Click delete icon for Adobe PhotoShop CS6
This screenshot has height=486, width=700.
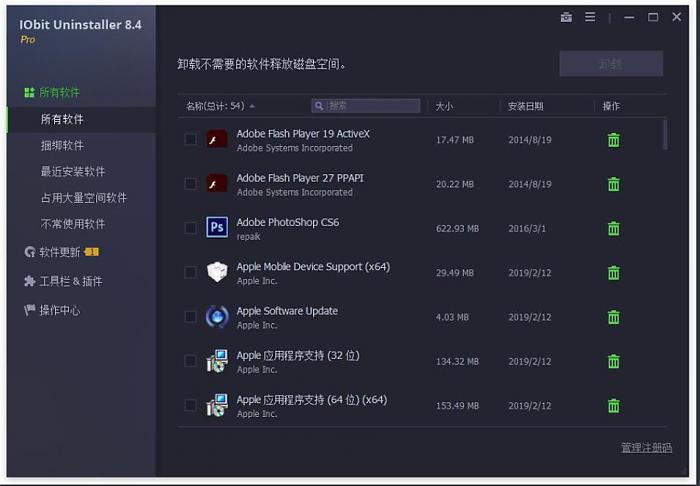(x=613, y=228)
